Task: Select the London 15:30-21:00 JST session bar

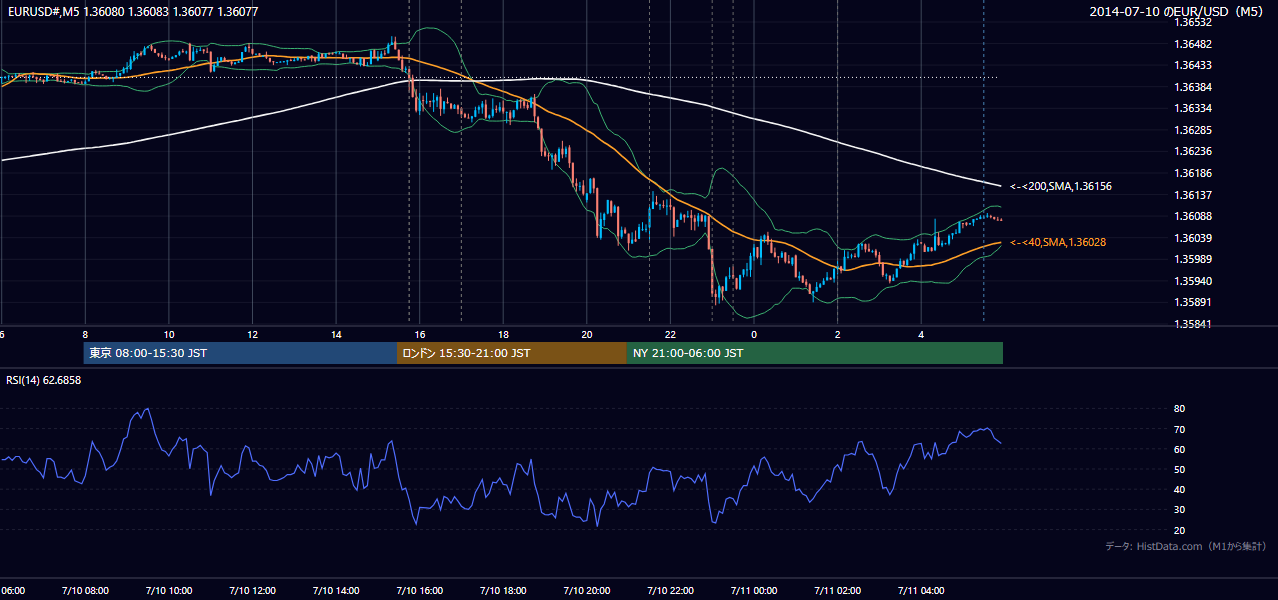Action: pos(512,353)
